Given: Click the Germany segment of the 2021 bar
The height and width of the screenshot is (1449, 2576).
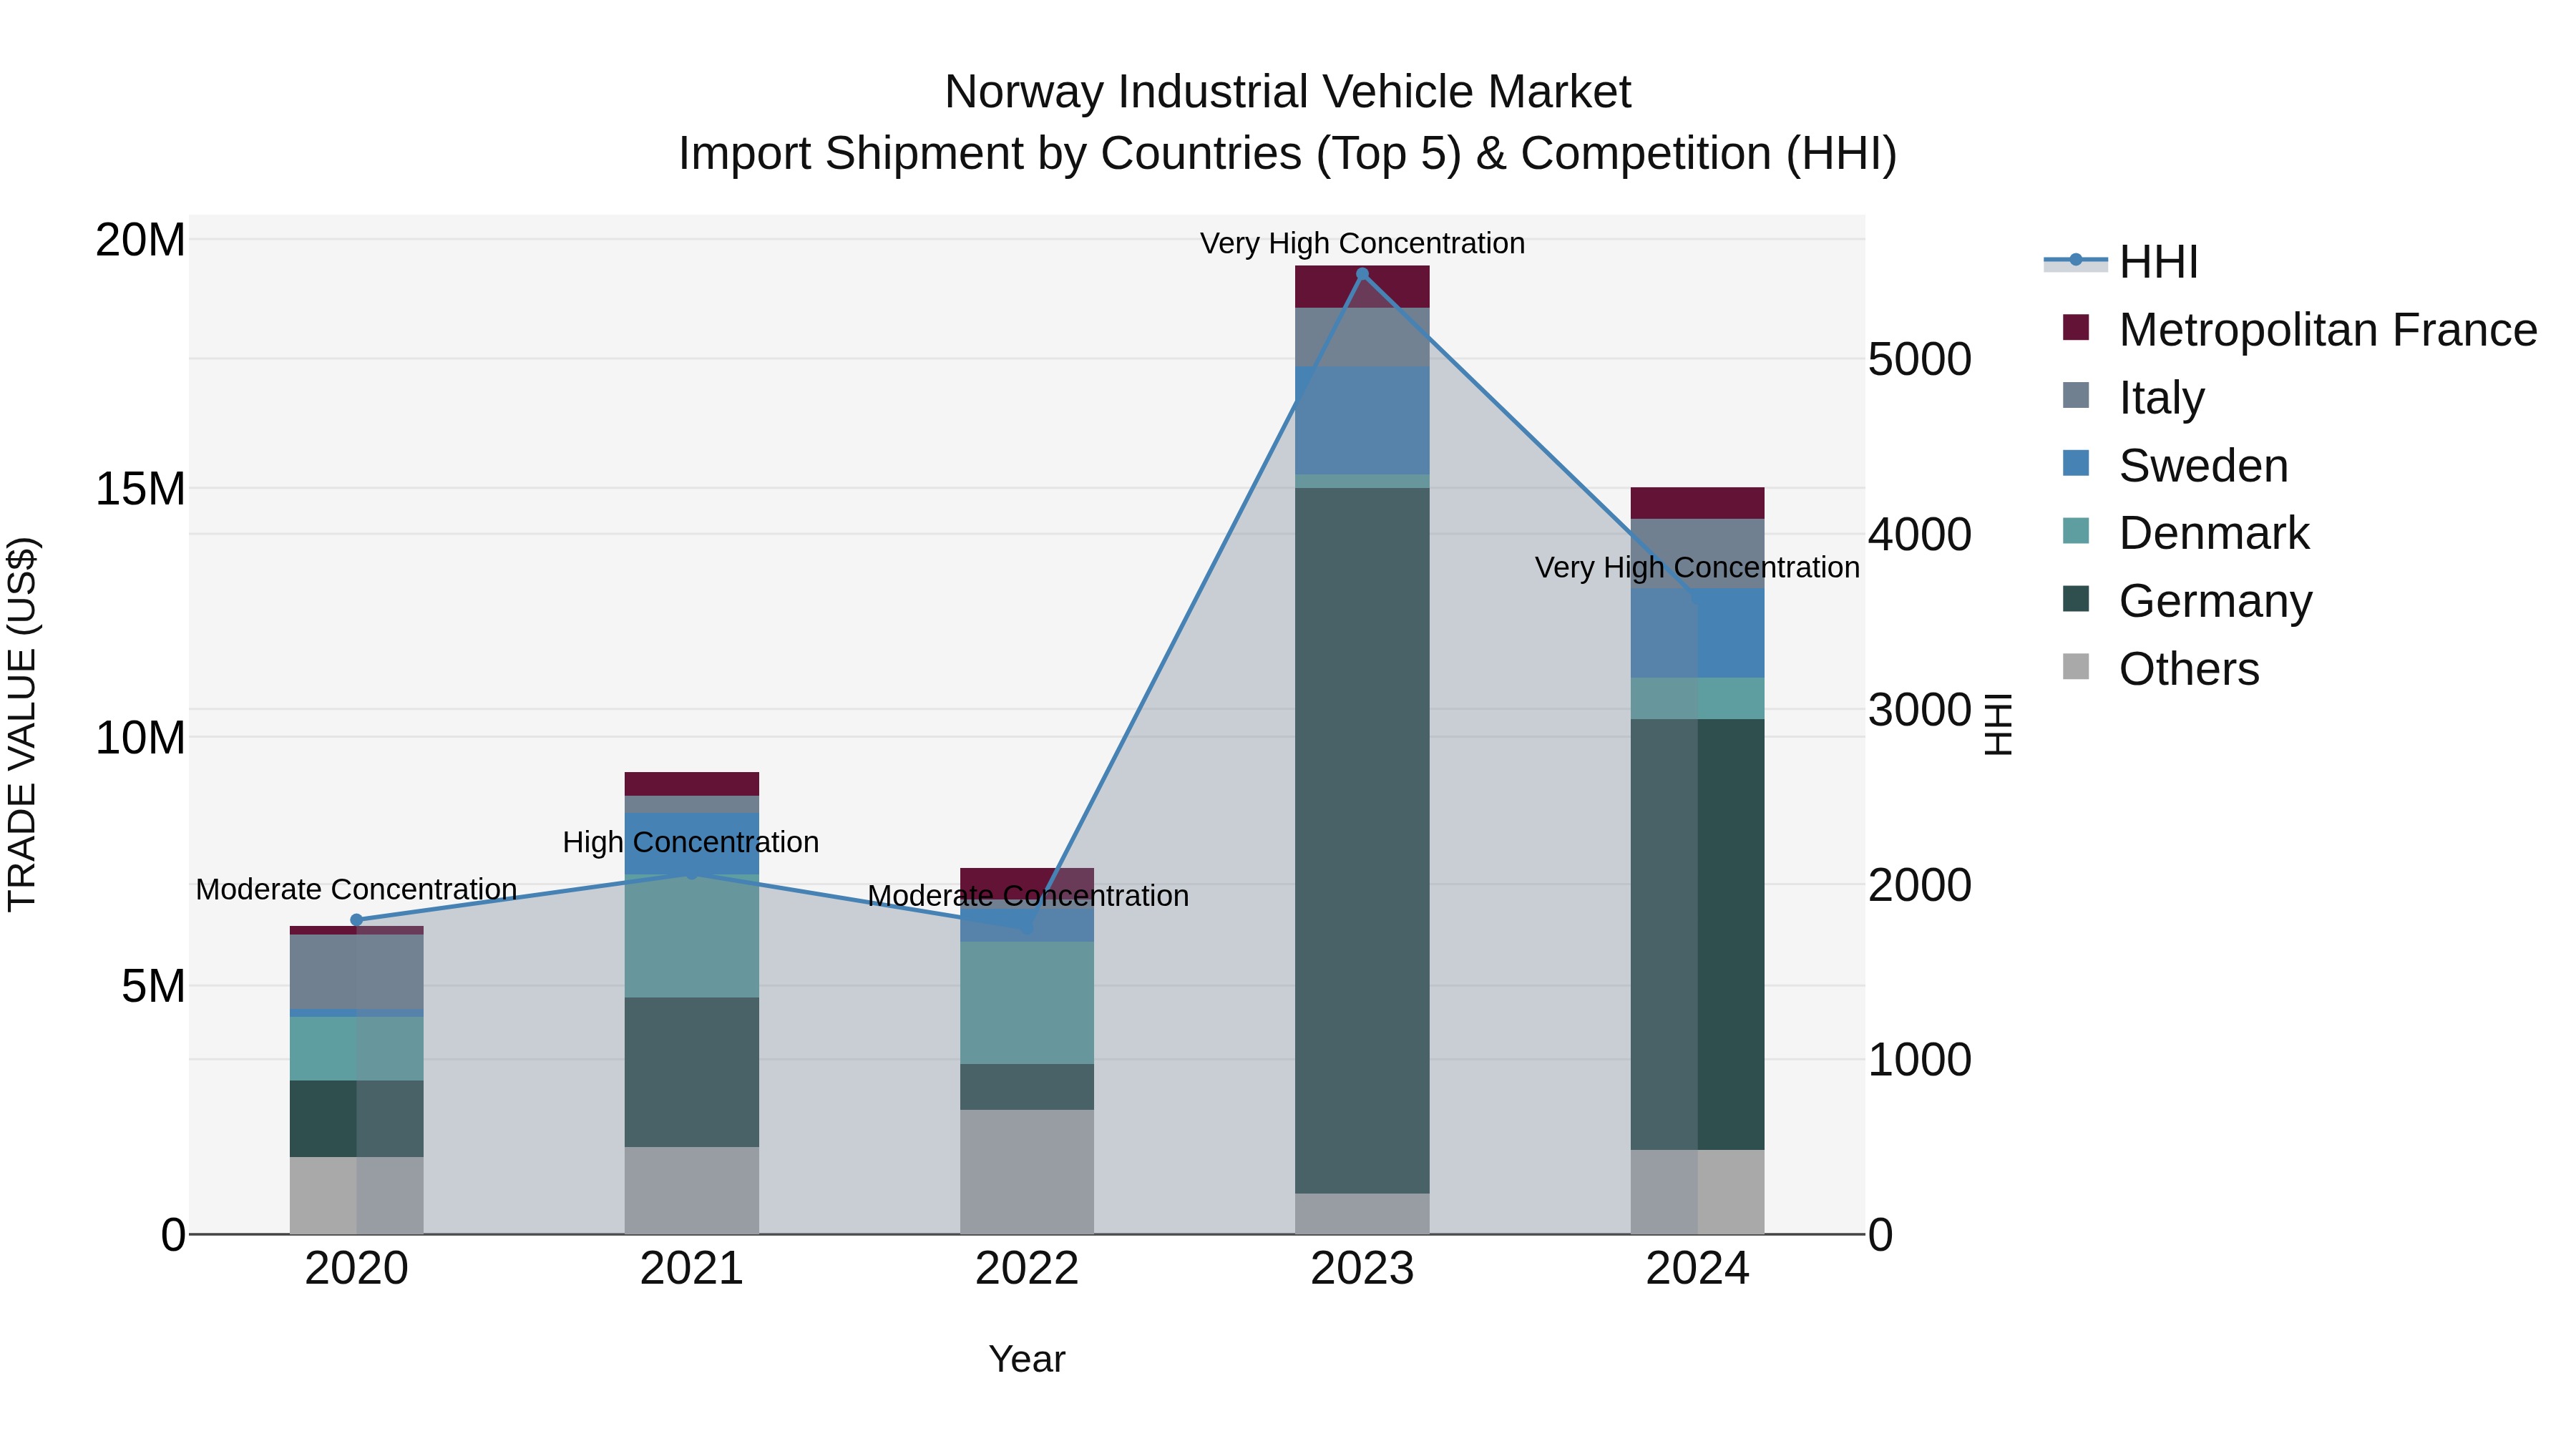Looking at the screenshot, I should (692, 1072).
